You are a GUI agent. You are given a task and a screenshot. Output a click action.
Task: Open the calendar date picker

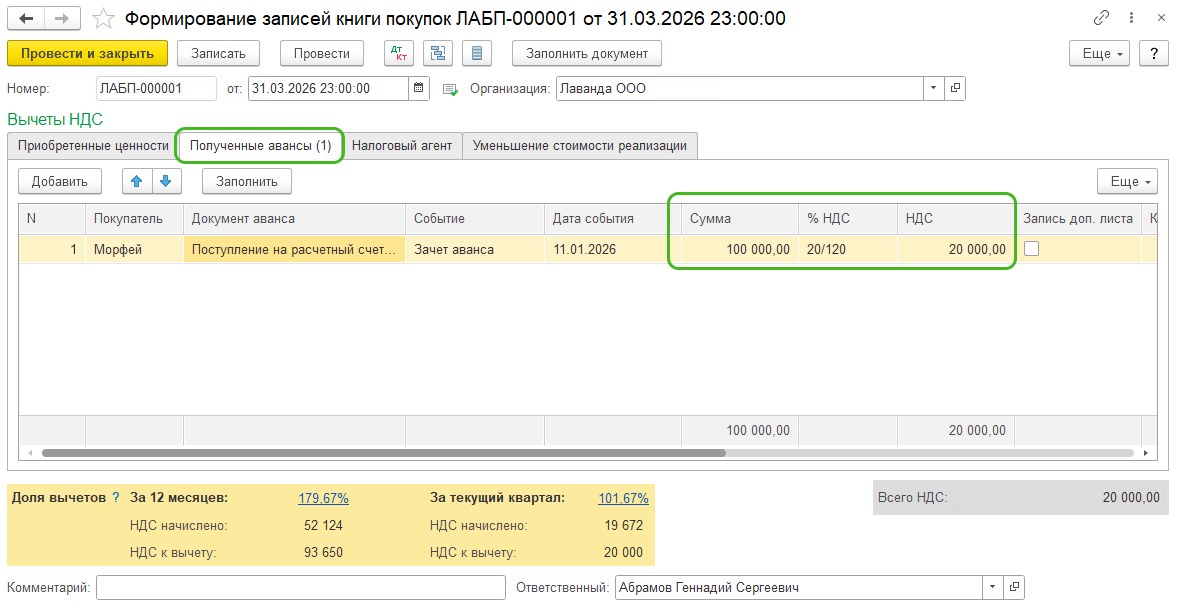point(420,88)
